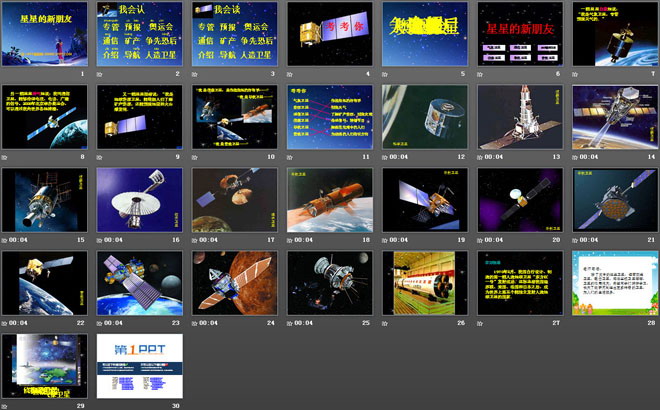Select slide 21 thumbnail
Image resolution: width=660 pixels, height=410 pixels.
point(615,200)
